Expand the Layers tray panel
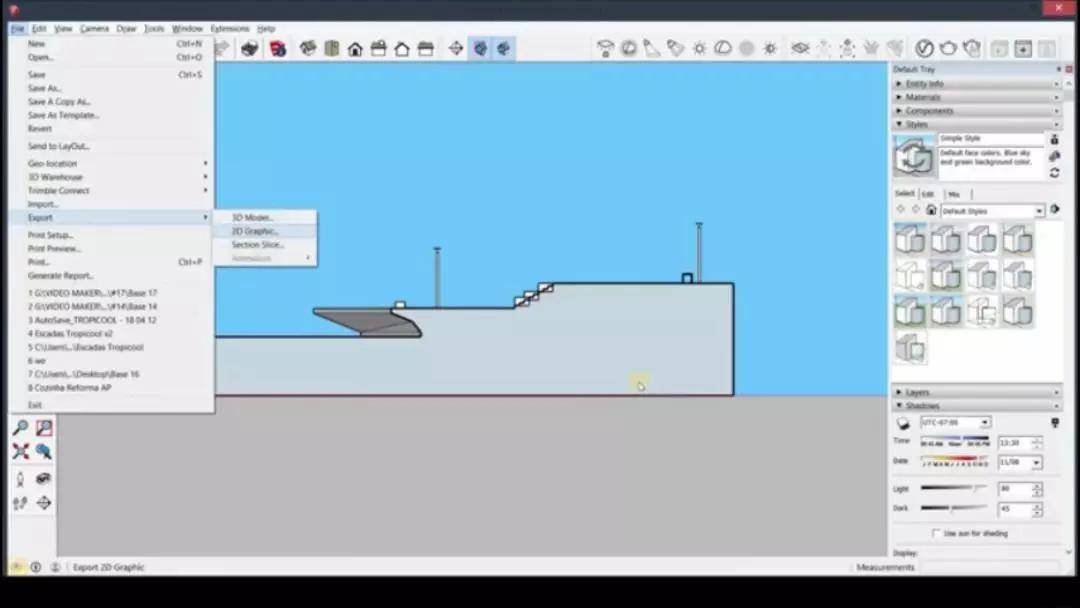The width and height of the screenshot is (1080, 608). click(x=917, y=392)
